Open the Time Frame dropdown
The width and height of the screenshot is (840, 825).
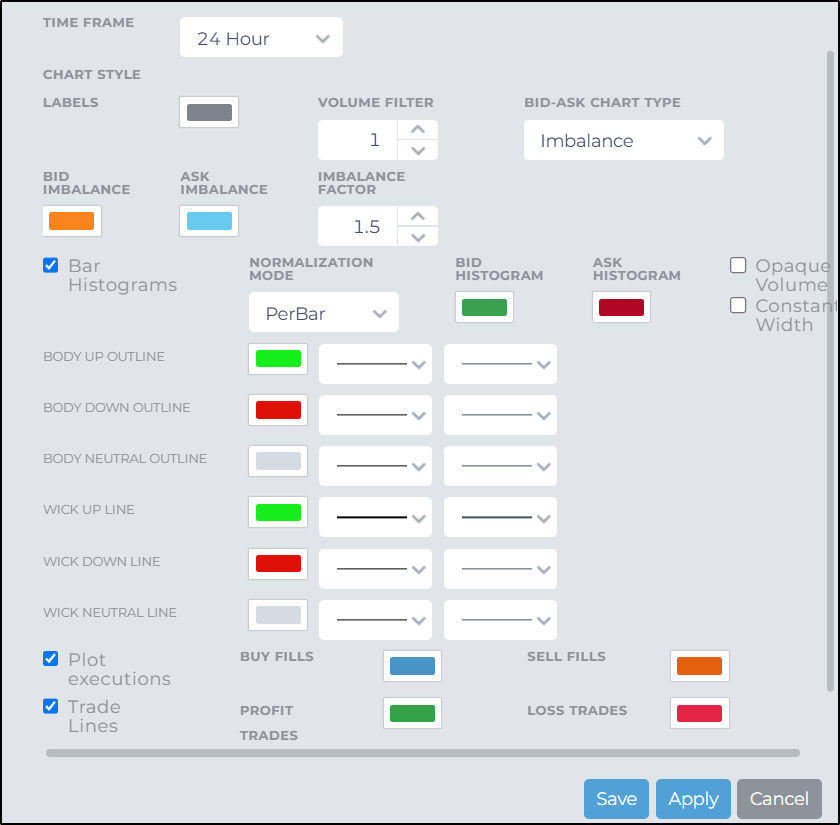261,38
